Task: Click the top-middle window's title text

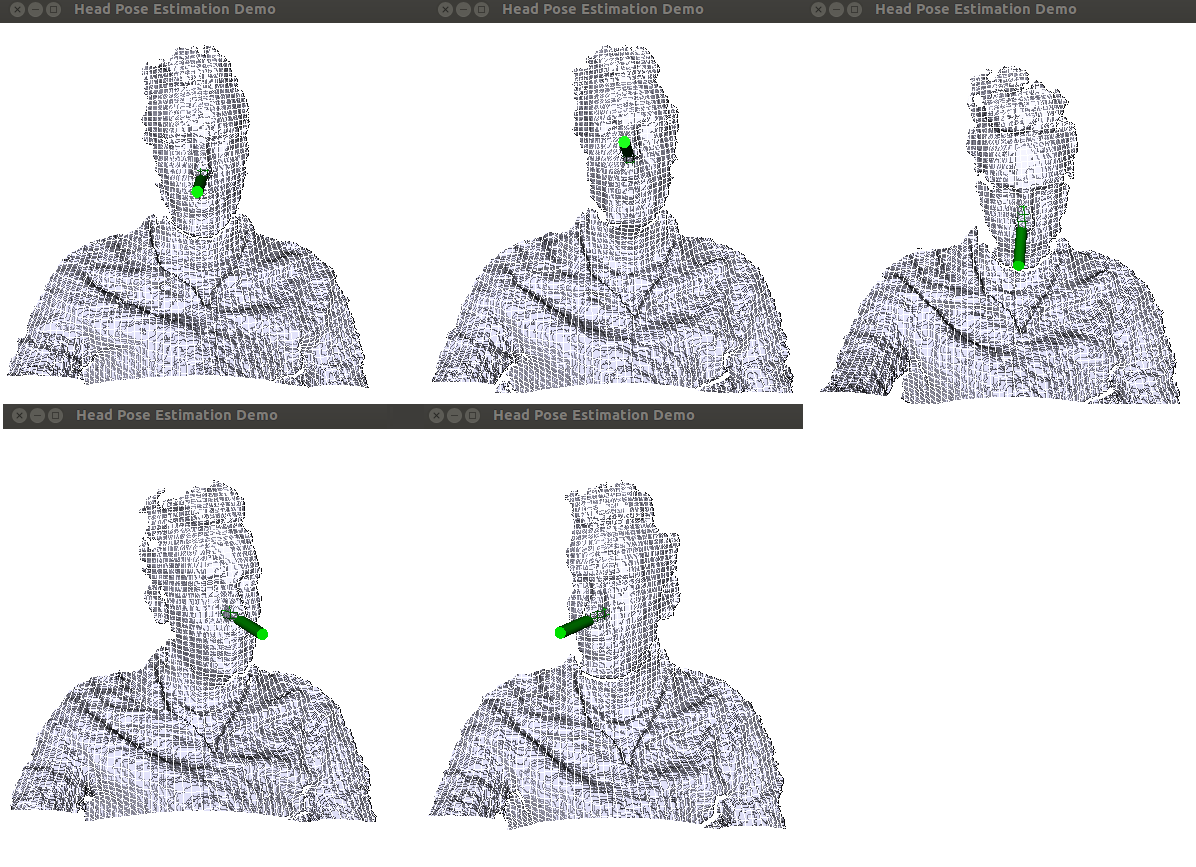Action: point(603,9)
